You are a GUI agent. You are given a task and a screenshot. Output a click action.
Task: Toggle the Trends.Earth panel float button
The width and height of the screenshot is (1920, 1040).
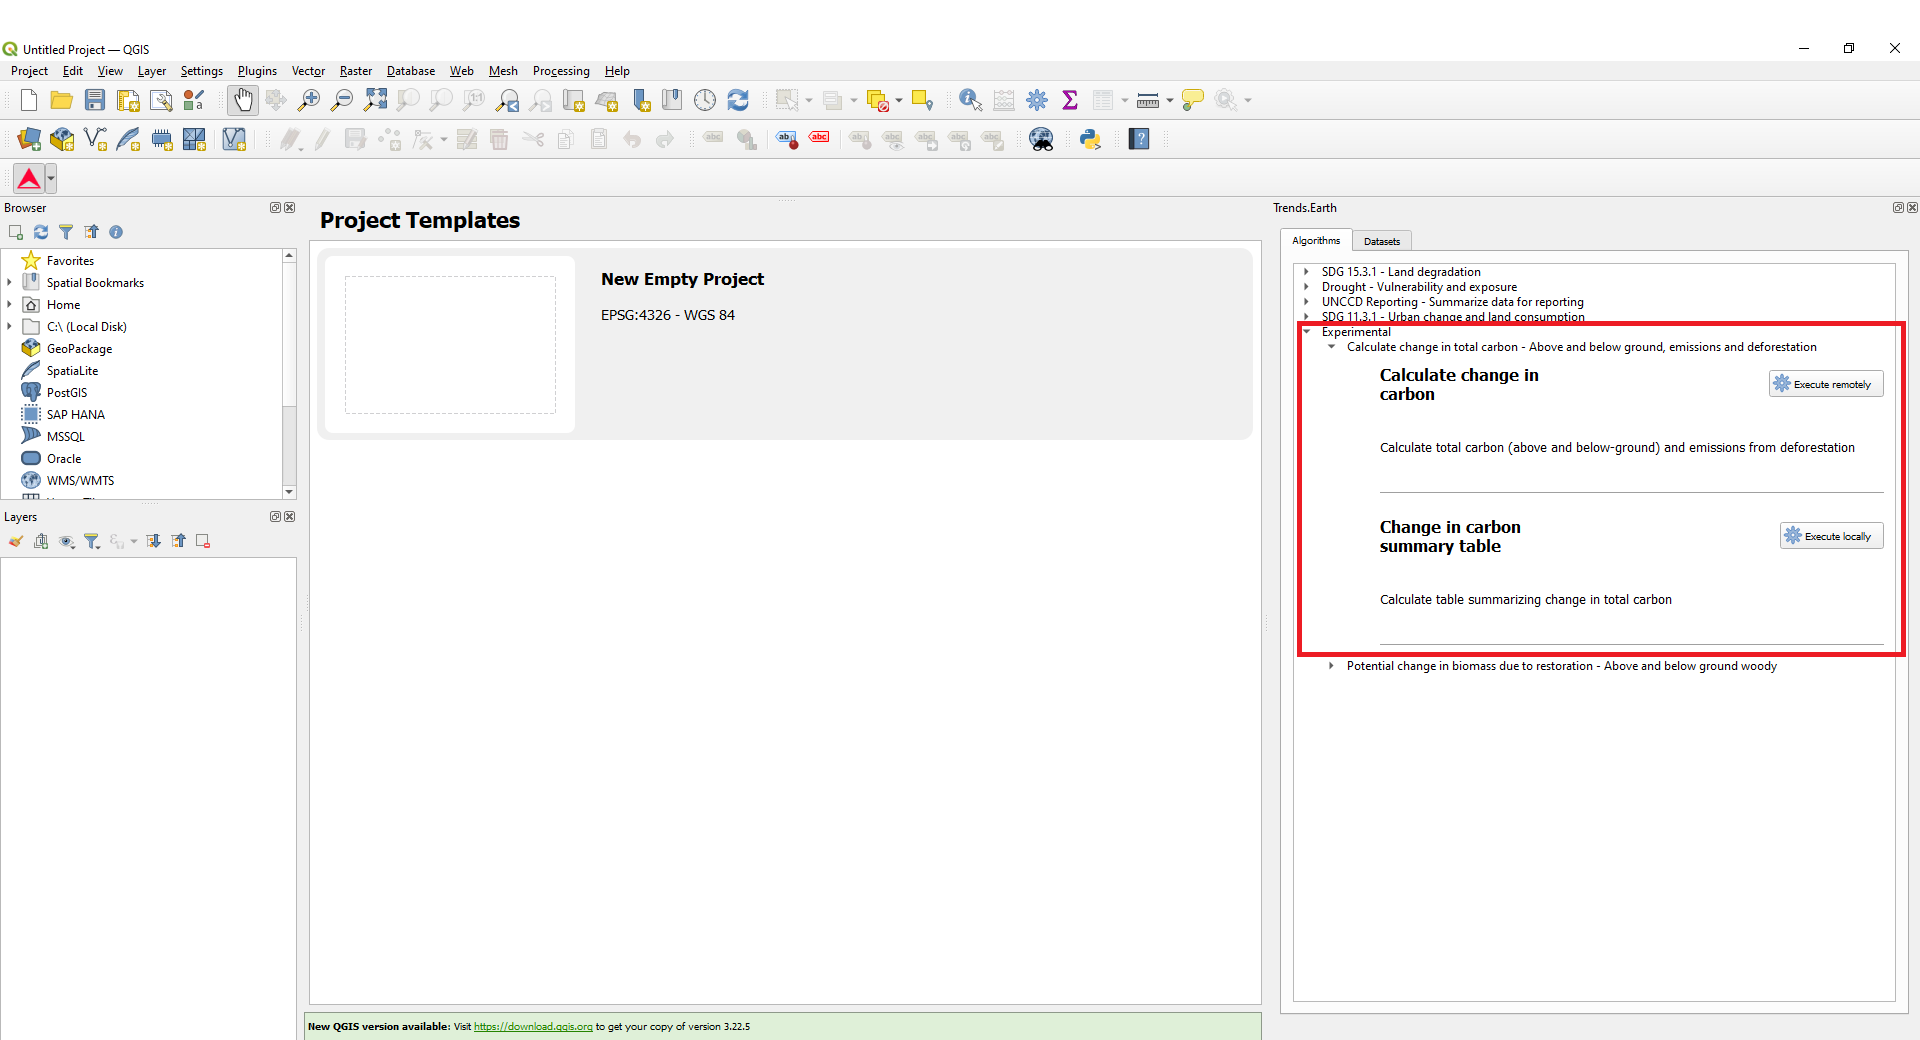1897,208
